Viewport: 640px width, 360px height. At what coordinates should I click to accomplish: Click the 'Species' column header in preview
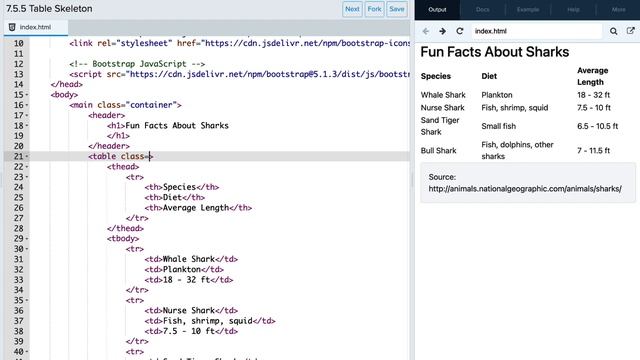click(x=436, y=76)
